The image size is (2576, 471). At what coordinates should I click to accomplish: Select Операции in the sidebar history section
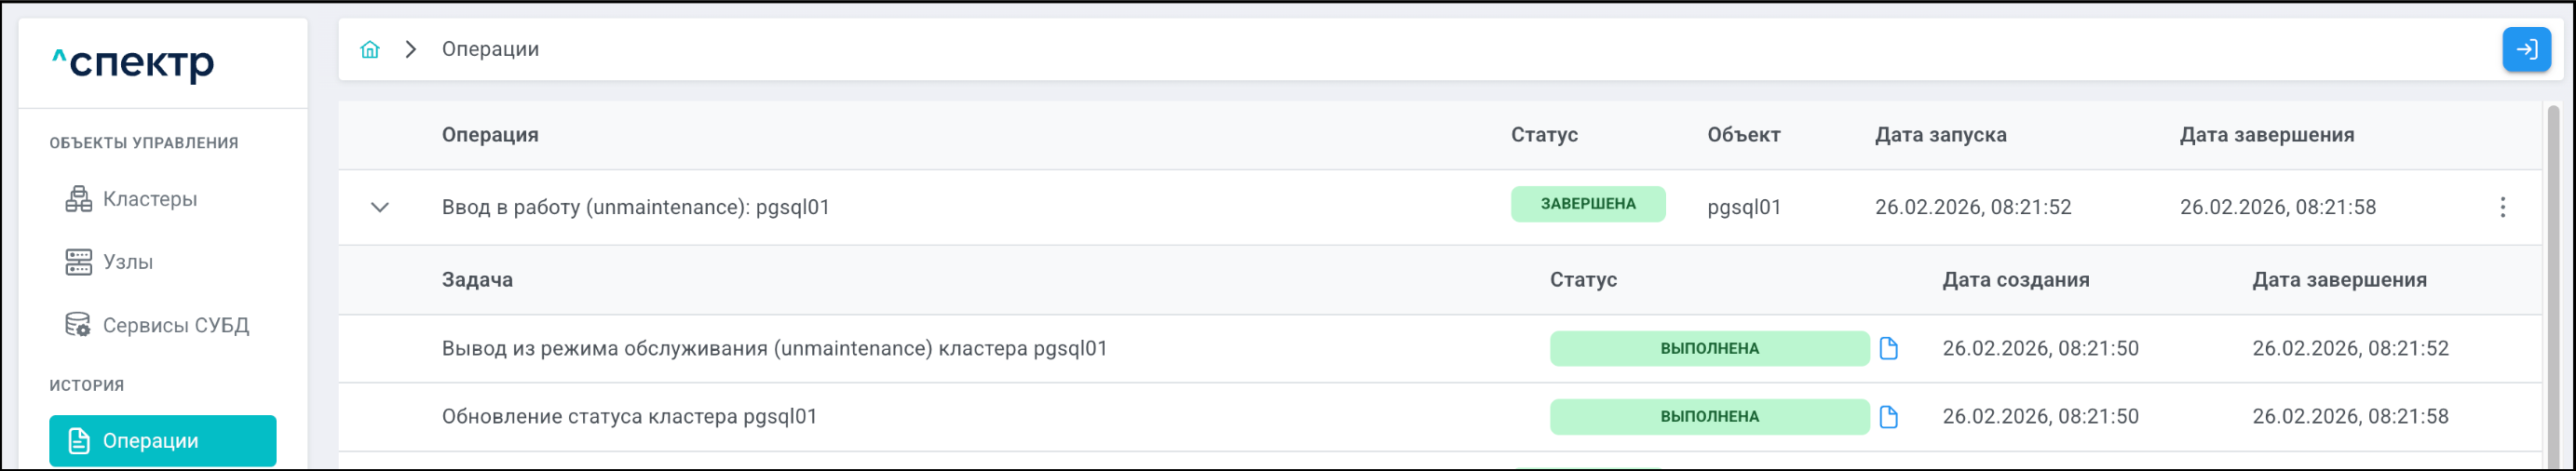[162, 440]
